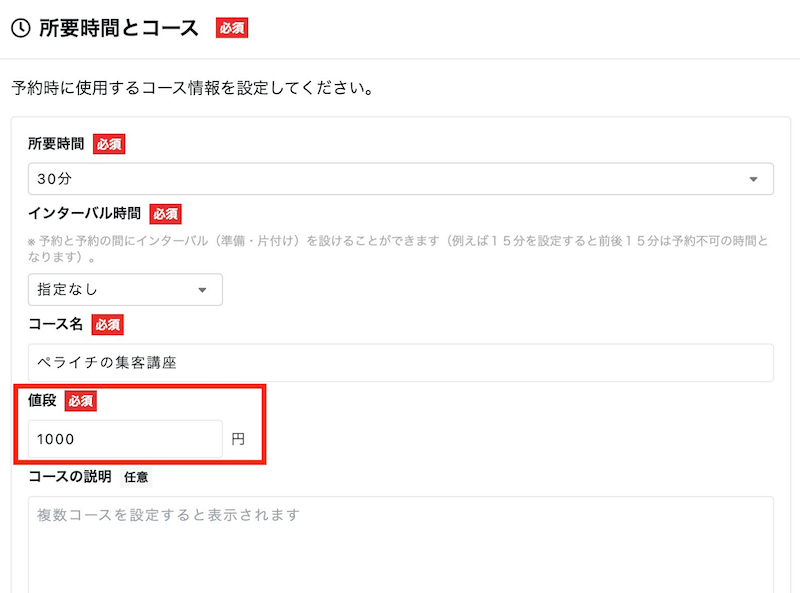
Task: Click the 任意 badge next to コースの説明
Action: coord(137,476)
